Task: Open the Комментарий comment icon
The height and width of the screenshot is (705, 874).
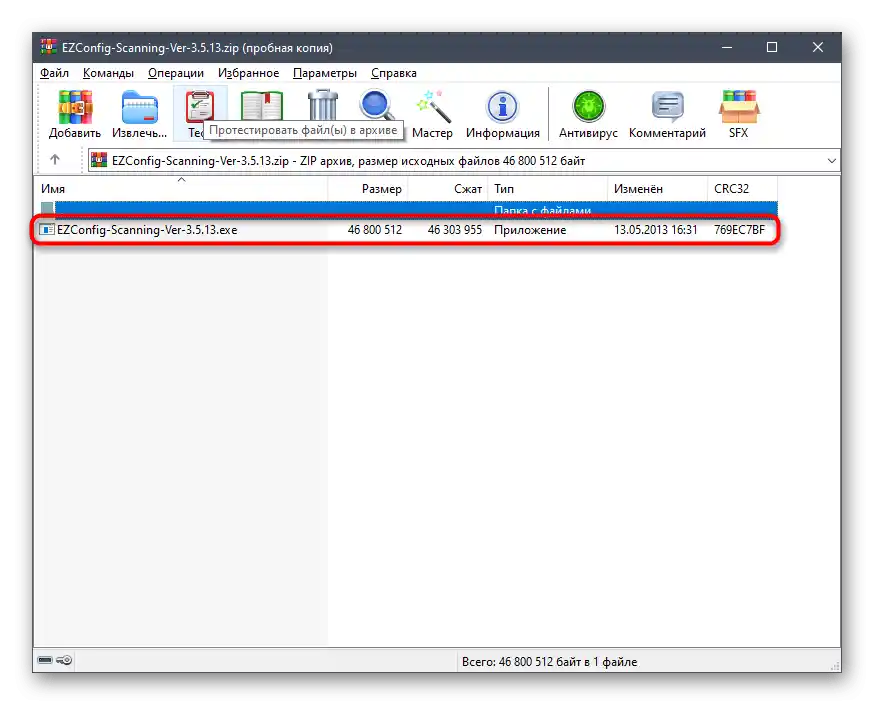Action: coord(667,106)
